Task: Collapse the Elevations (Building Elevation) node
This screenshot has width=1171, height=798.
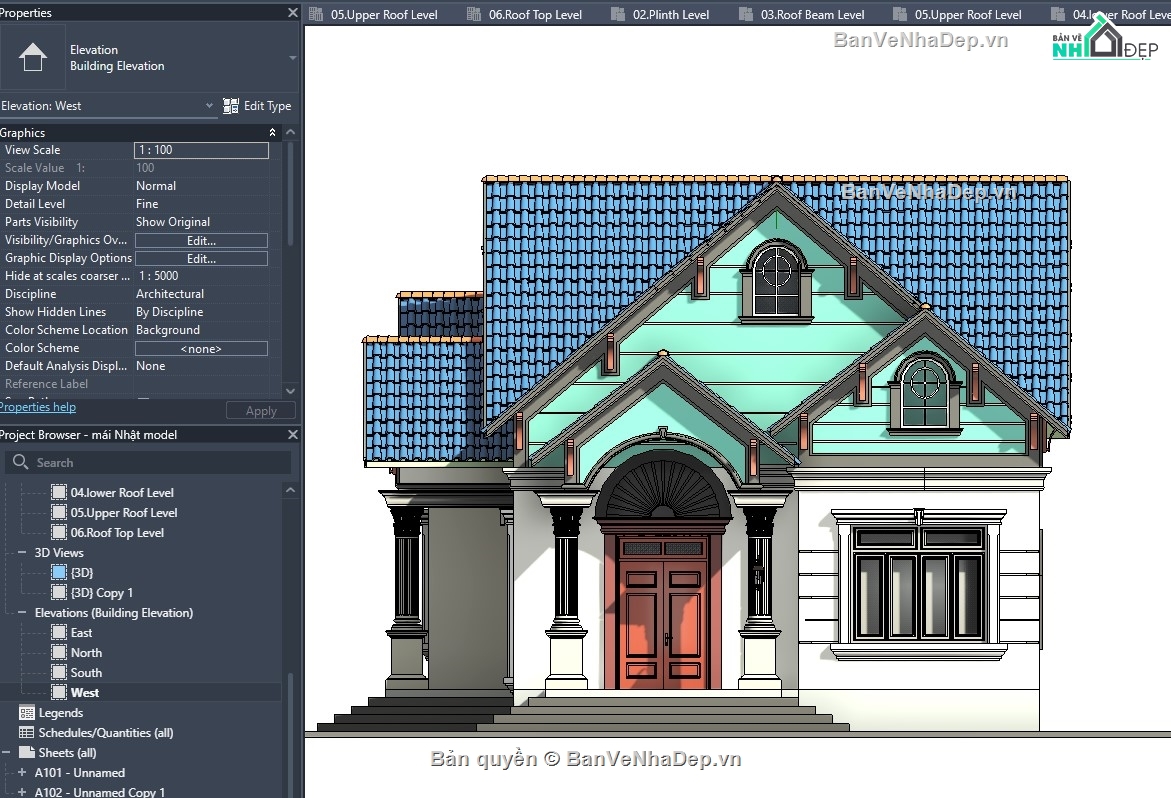Action: pyautogui.click(x=22, y=612)
